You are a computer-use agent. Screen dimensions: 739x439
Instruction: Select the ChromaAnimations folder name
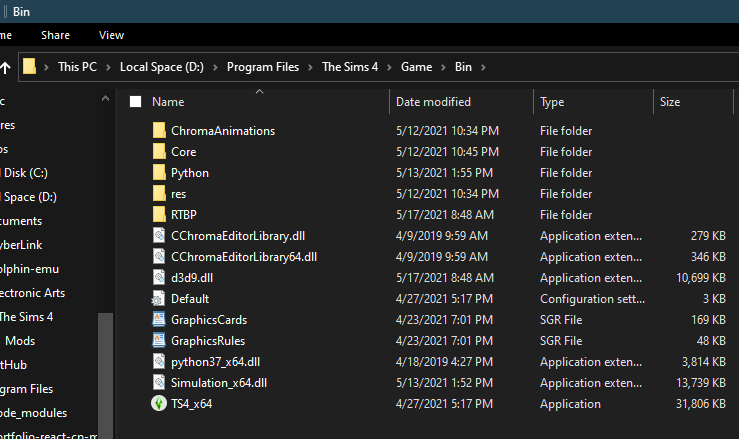[223, 131]
